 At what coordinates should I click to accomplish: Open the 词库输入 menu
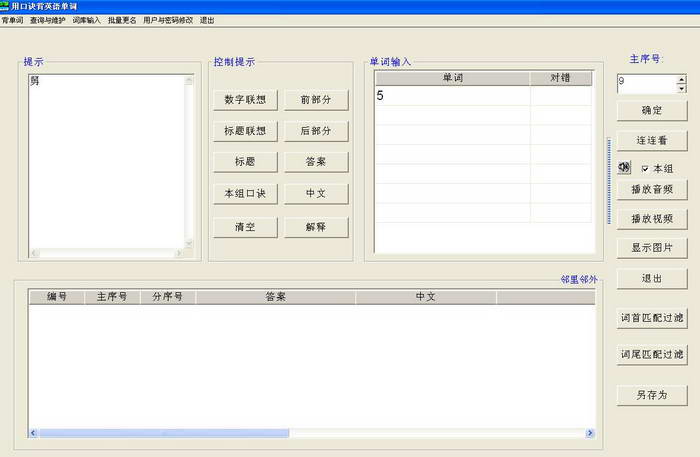[x=87, y=20]
